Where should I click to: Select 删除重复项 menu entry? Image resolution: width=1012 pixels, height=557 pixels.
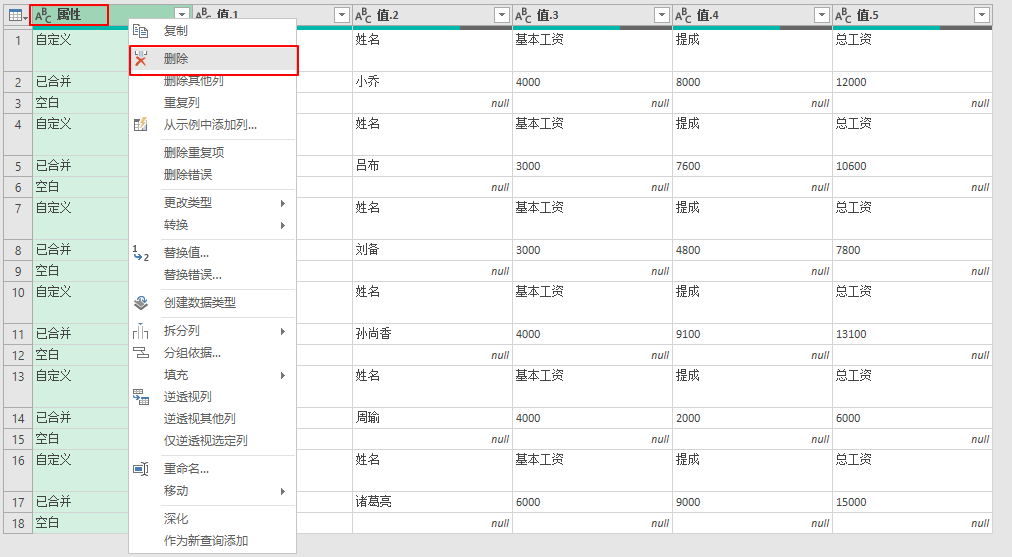tap(213, 153)
